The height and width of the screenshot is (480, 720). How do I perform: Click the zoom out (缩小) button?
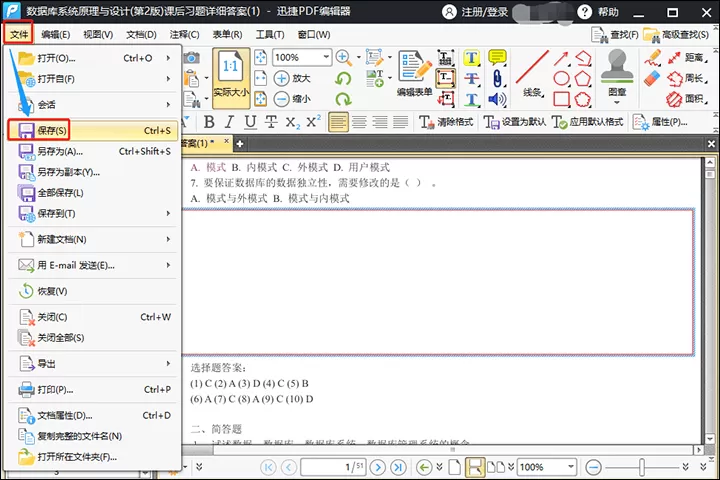point(292,99)
